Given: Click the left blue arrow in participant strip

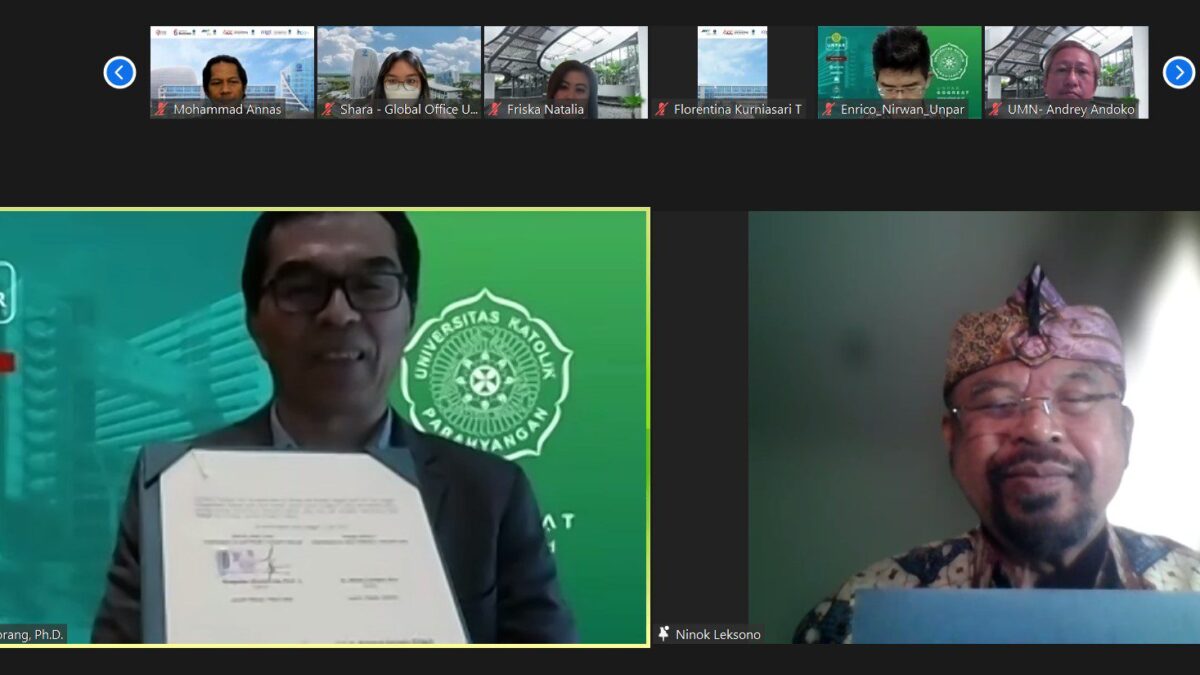Looking at the screenshot, I should [x=120, y=72].
